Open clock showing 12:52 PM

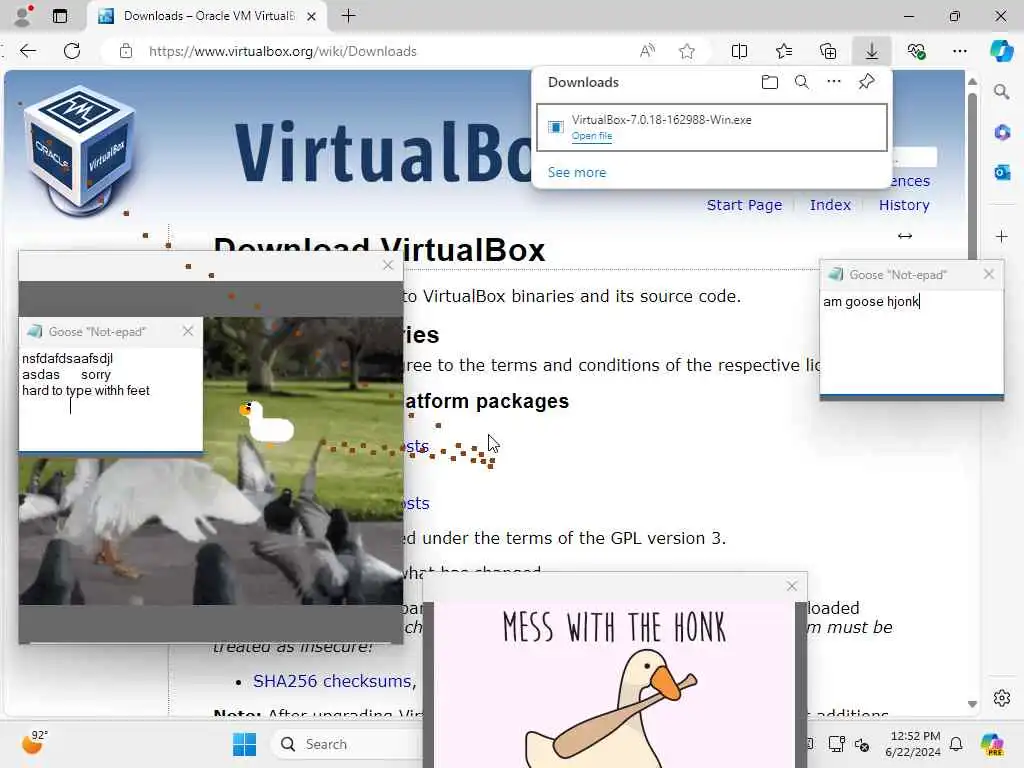pos(914,744)
